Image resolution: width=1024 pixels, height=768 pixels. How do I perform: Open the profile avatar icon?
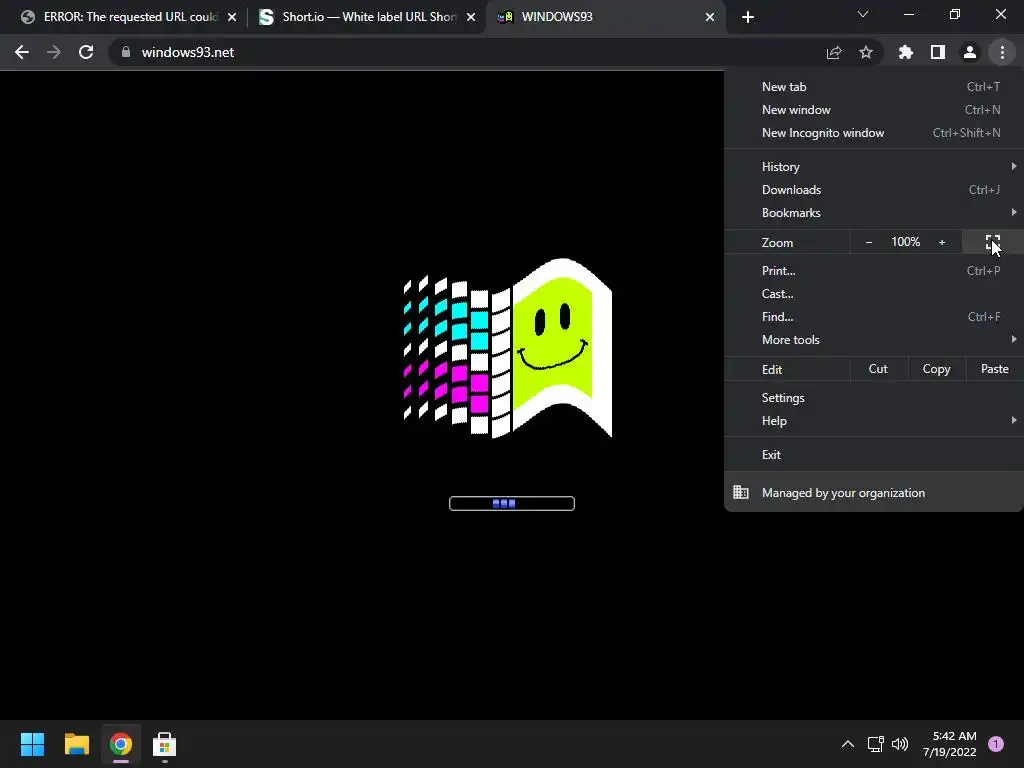tap(970, 52)
